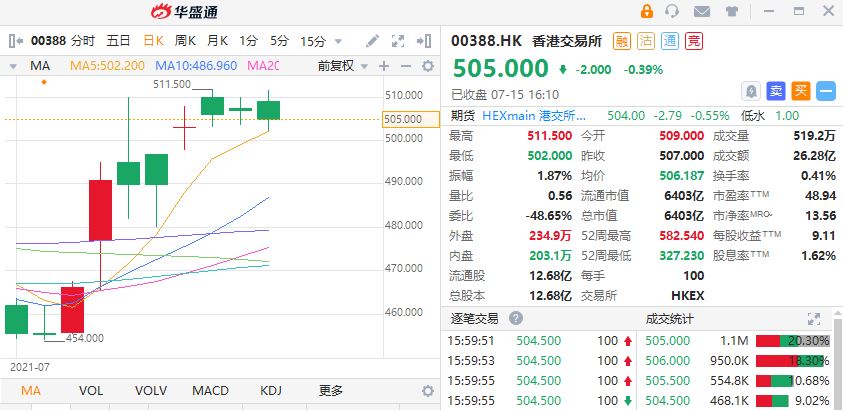This screenshot has width=843, height=410.
Task: Open customer service headset icon
Action: coord(672,11)
